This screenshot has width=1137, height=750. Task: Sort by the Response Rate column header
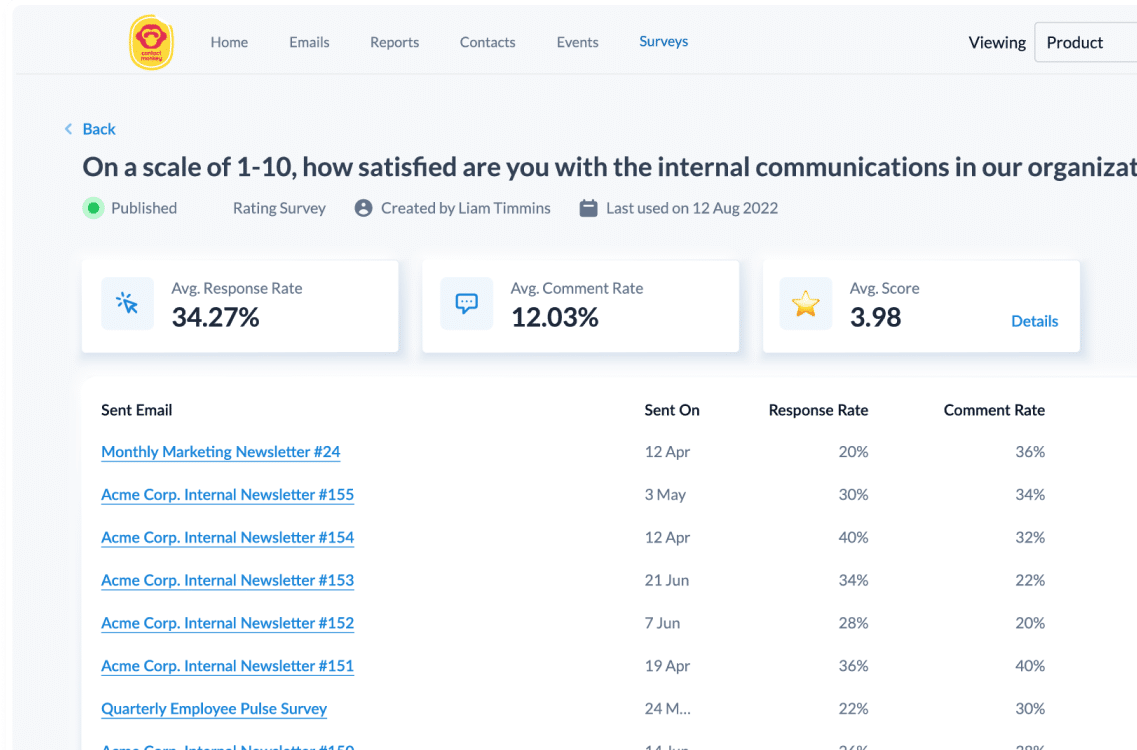tap(818, 410)
